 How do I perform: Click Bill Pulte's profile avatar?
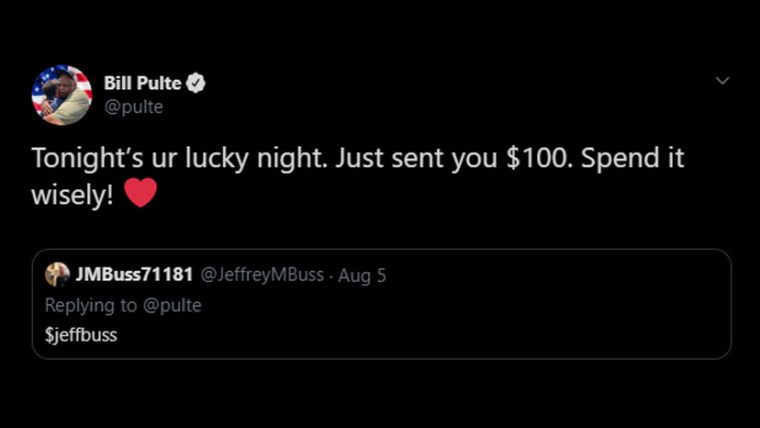point(62,95)
